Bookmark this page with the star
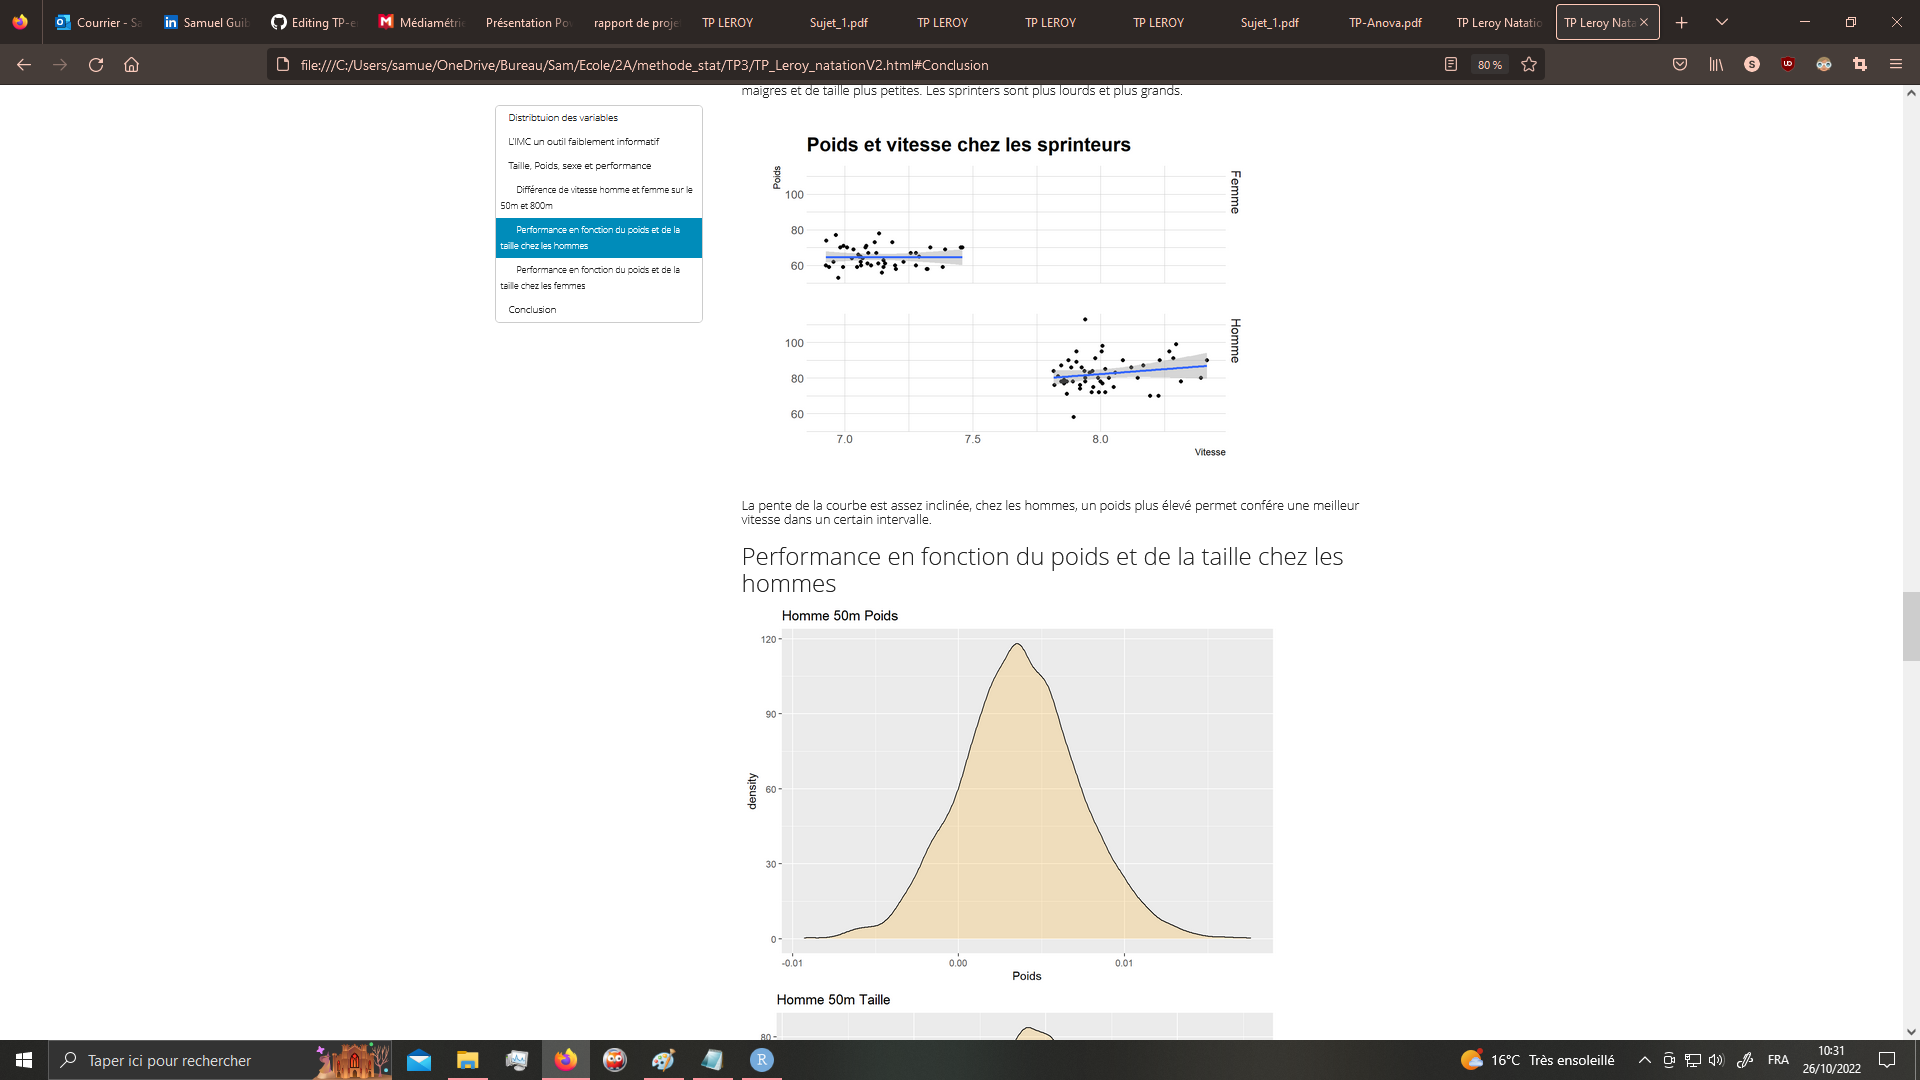Image resolution: width=1920 pixels, height=1080 pixels. [1529, 65]
